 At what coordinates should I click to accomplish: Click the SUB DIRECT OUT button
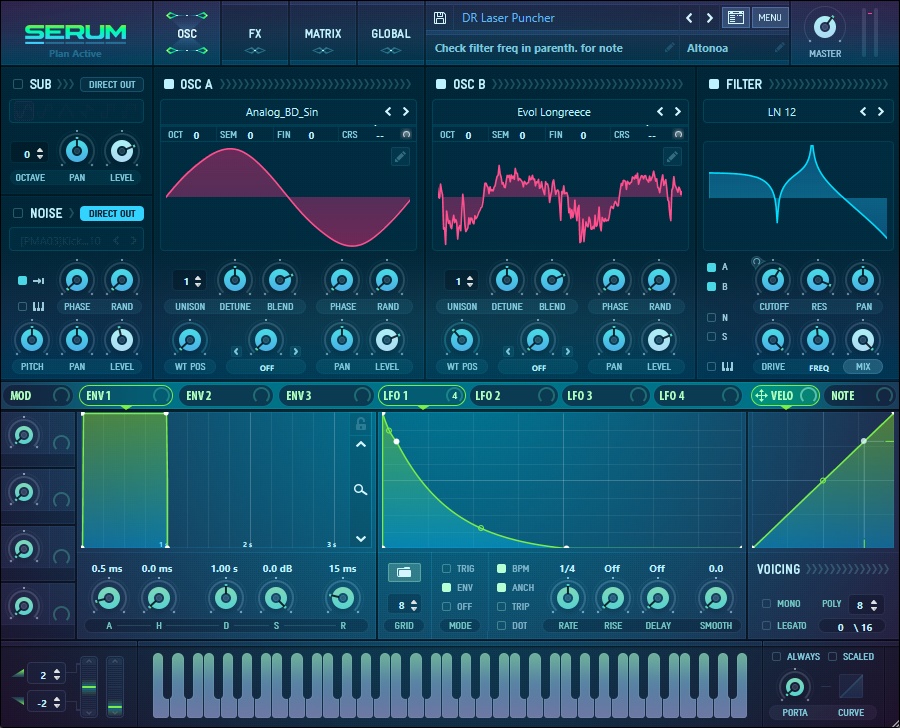coord(112,84)
